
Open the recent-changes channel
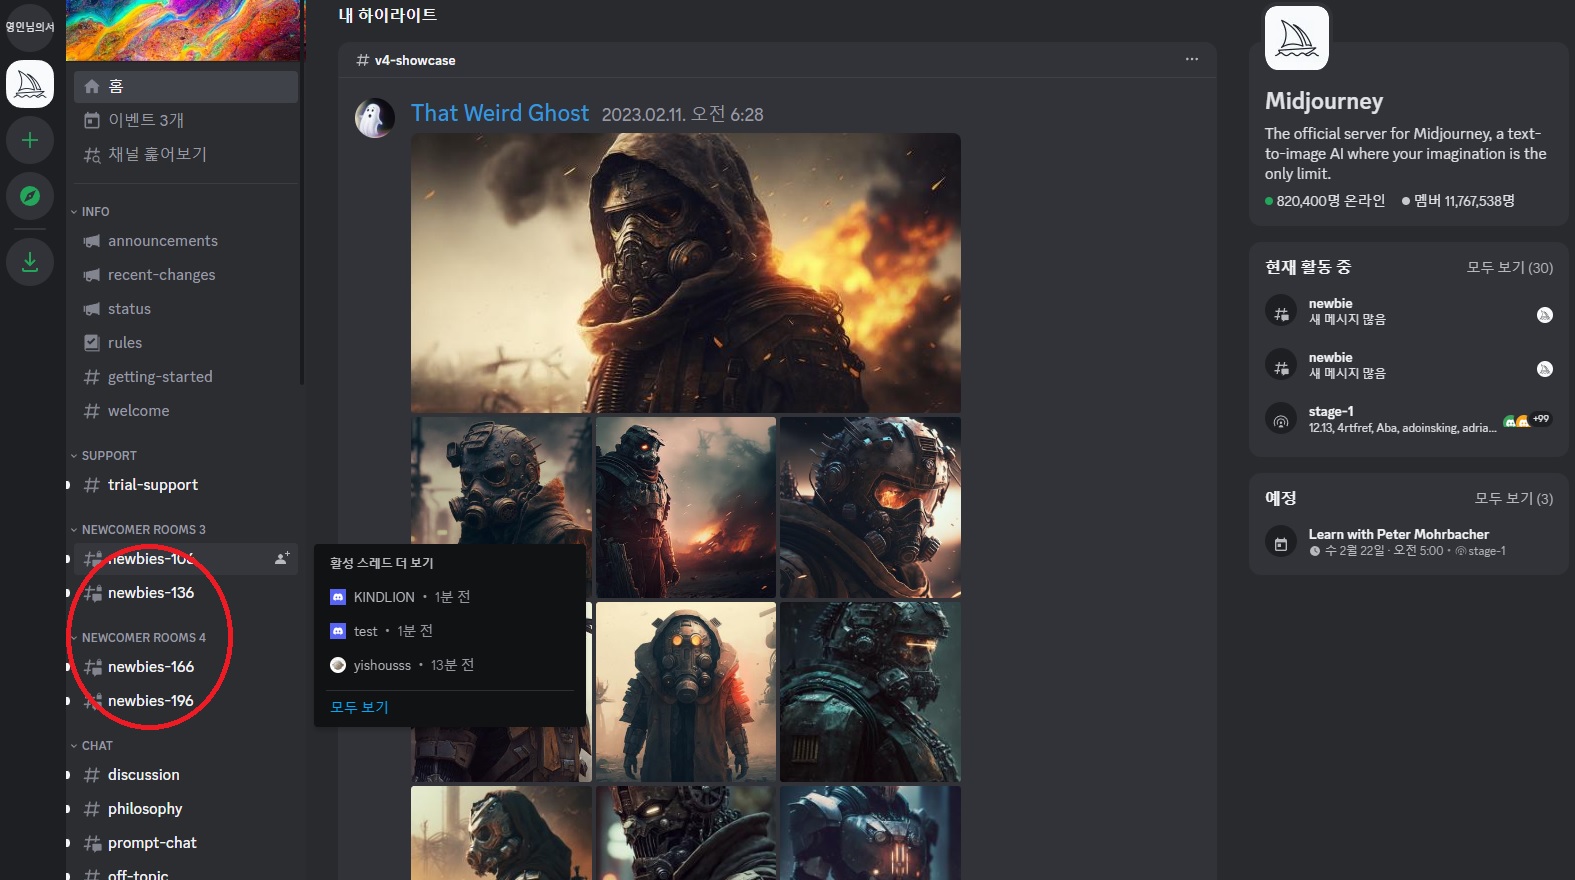pos(186,275)
